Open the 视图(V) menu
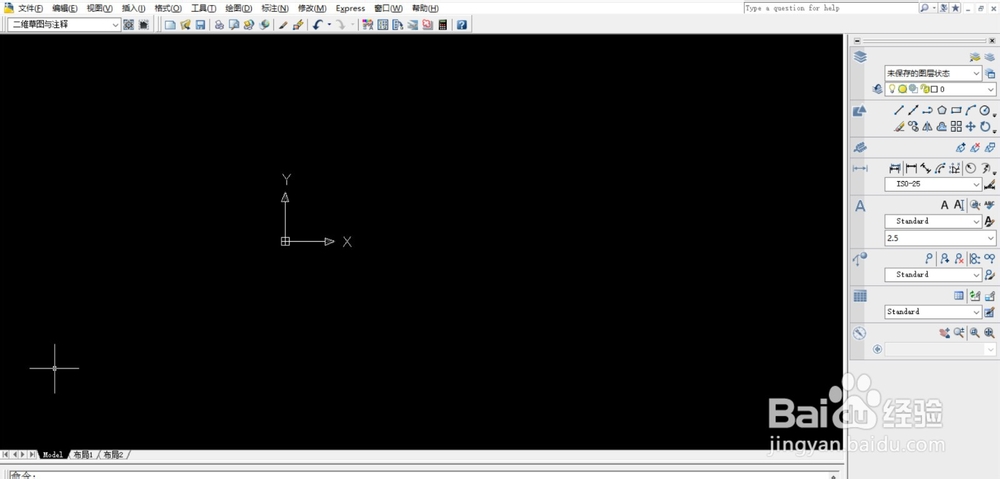1000x479 pixels. [x=99, y=8]
